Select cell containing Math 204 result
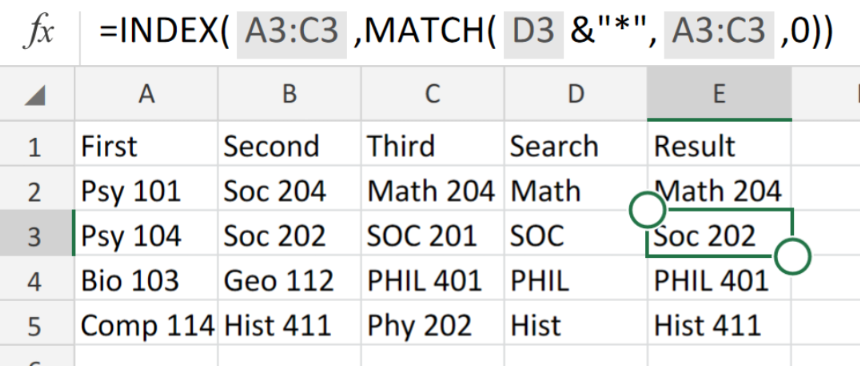Viewport: 860px width, 366px height. pos(719,191)
